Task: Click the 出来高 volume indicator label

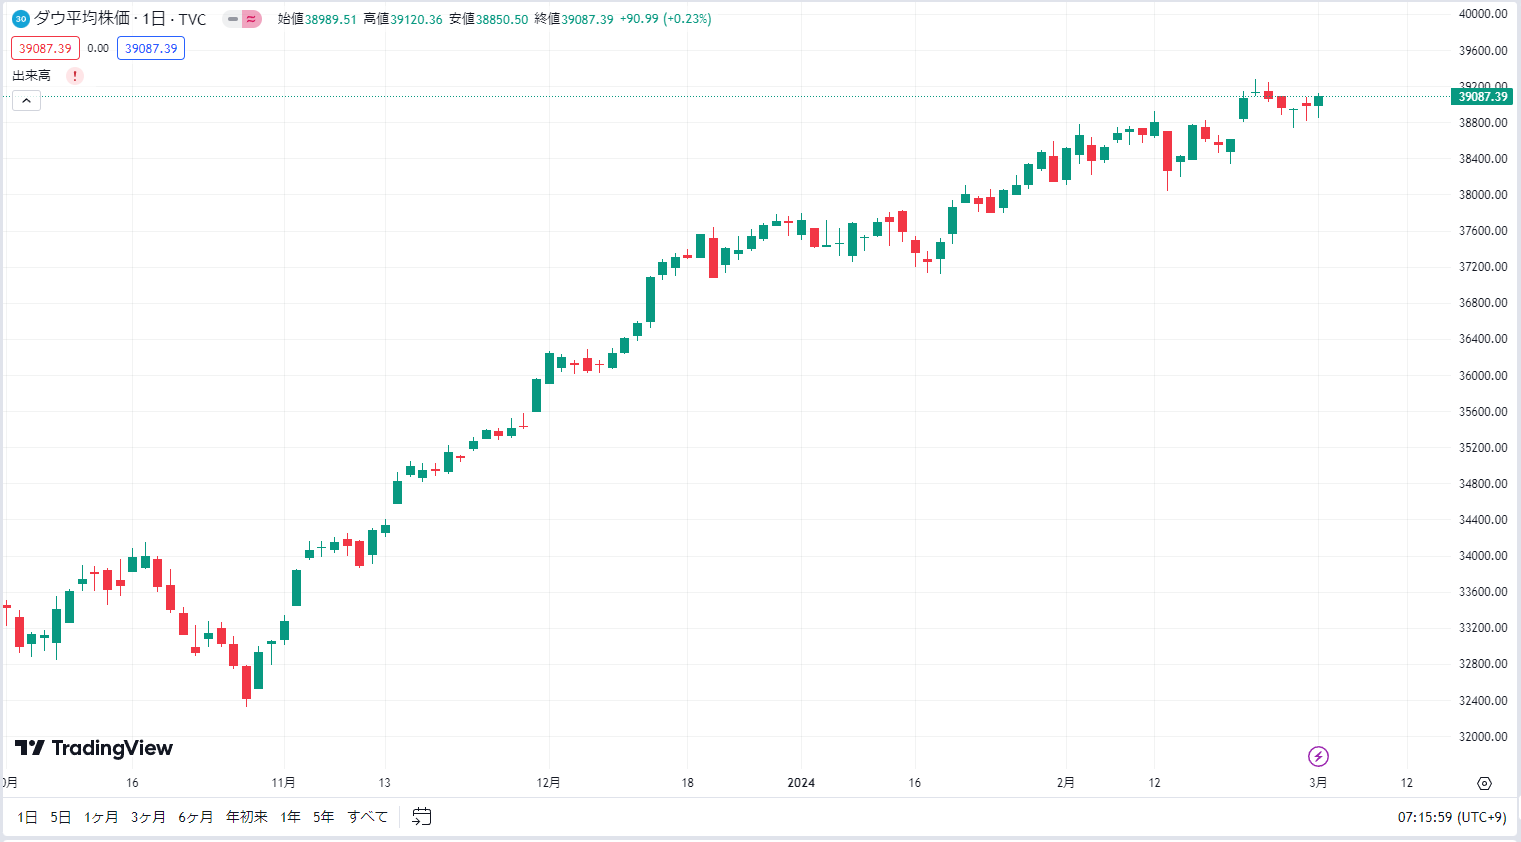Action: [x=31, y=76]
